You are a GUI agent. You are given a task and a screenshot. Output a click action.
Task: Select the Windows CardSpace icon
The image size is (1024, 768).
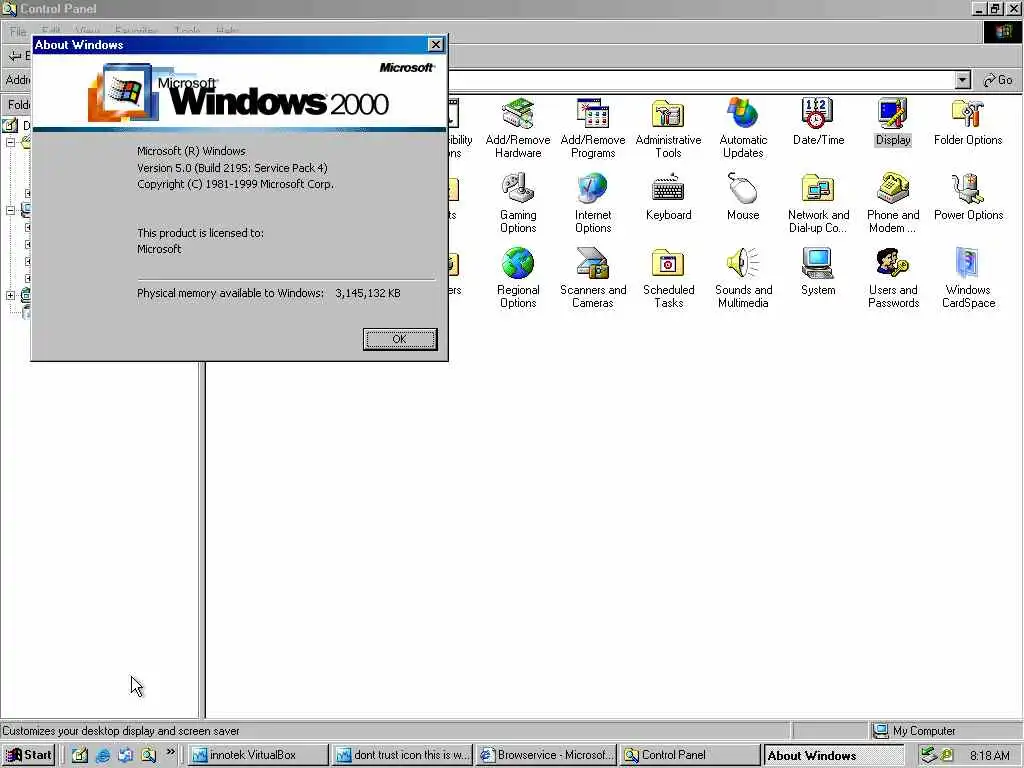[x=968, y=278]
